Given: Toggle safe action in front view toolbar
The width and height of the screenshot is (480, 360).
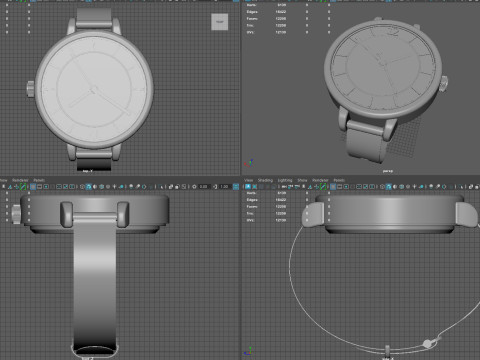Looking at the screenshot, I should 65,187.
